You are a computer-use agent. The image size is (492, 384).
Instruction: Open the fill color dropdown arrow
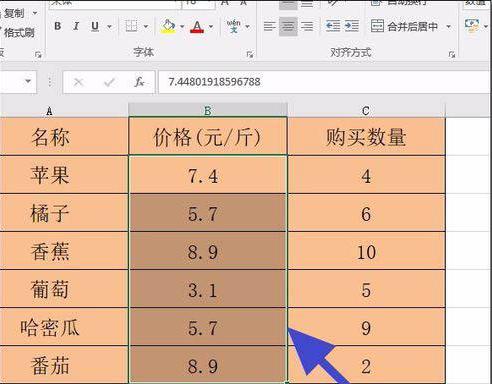pyautogui.click(x=182, y=26)
